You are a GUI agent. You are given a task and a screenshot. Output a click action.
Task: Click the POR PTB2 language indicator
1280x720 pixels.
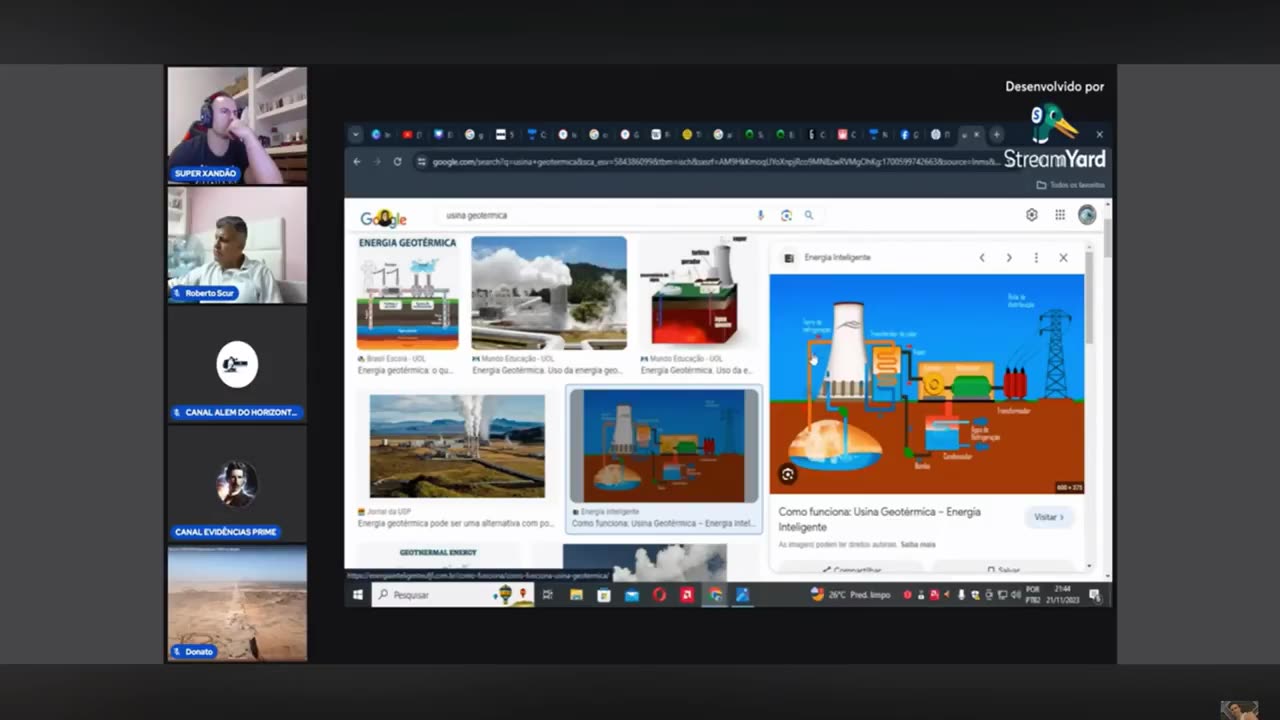1033,595
